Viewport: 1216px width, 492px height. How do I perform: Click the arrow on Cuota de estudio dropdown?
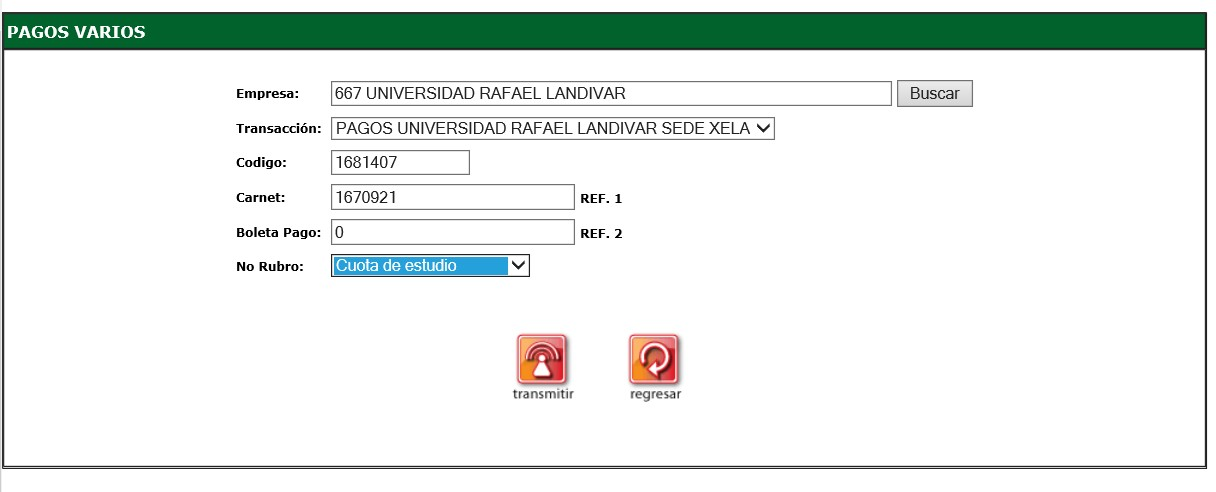point(518,266)
